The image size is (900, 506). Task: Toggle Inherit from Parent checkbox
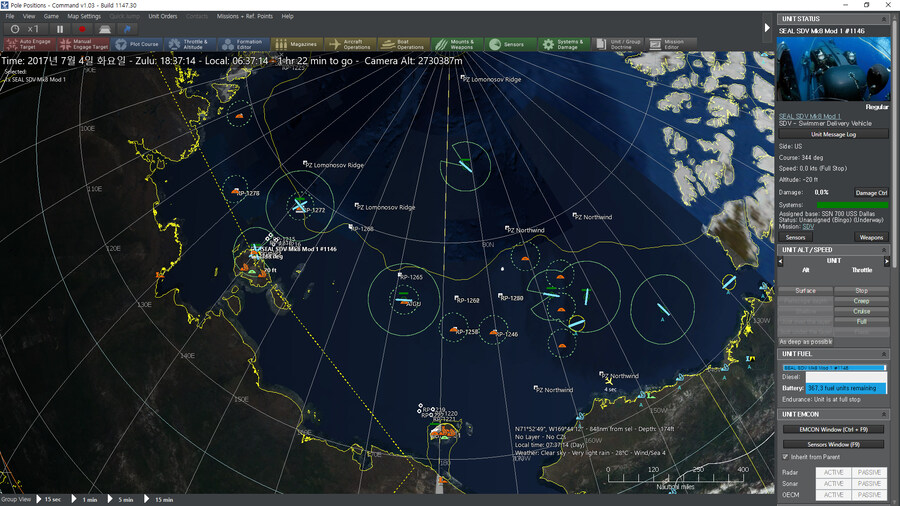(784, 457)
